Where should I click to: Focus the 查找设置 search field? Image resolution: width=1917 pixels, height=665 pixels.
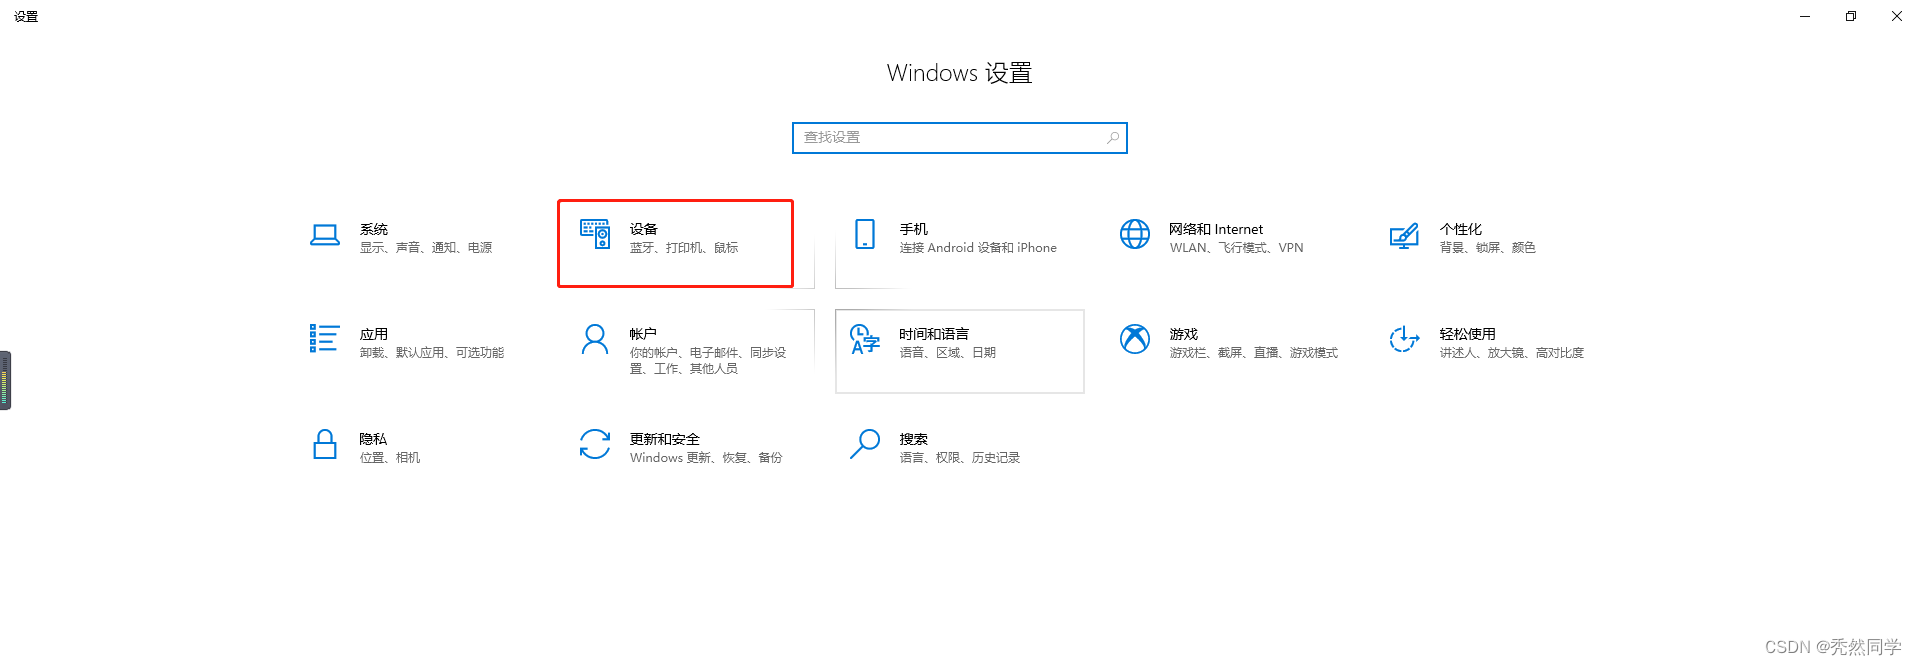960,138
